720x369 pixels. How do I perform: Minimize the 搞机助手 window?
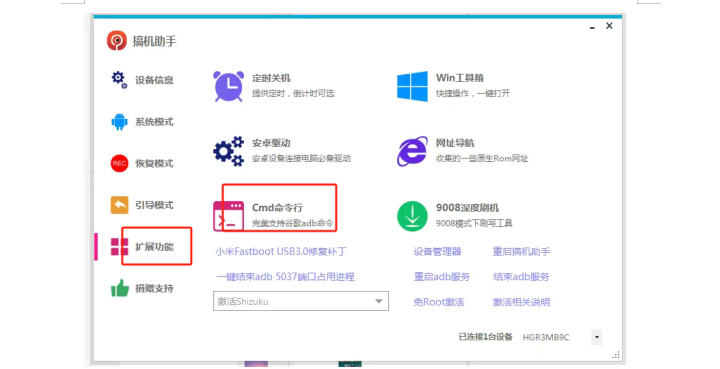[592, 27]
